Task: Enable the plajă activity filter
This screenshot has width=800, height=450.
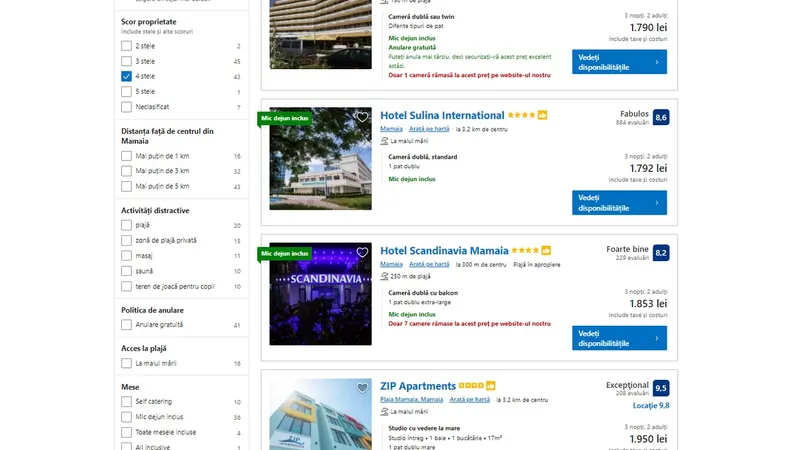Action: pos(127,225)
